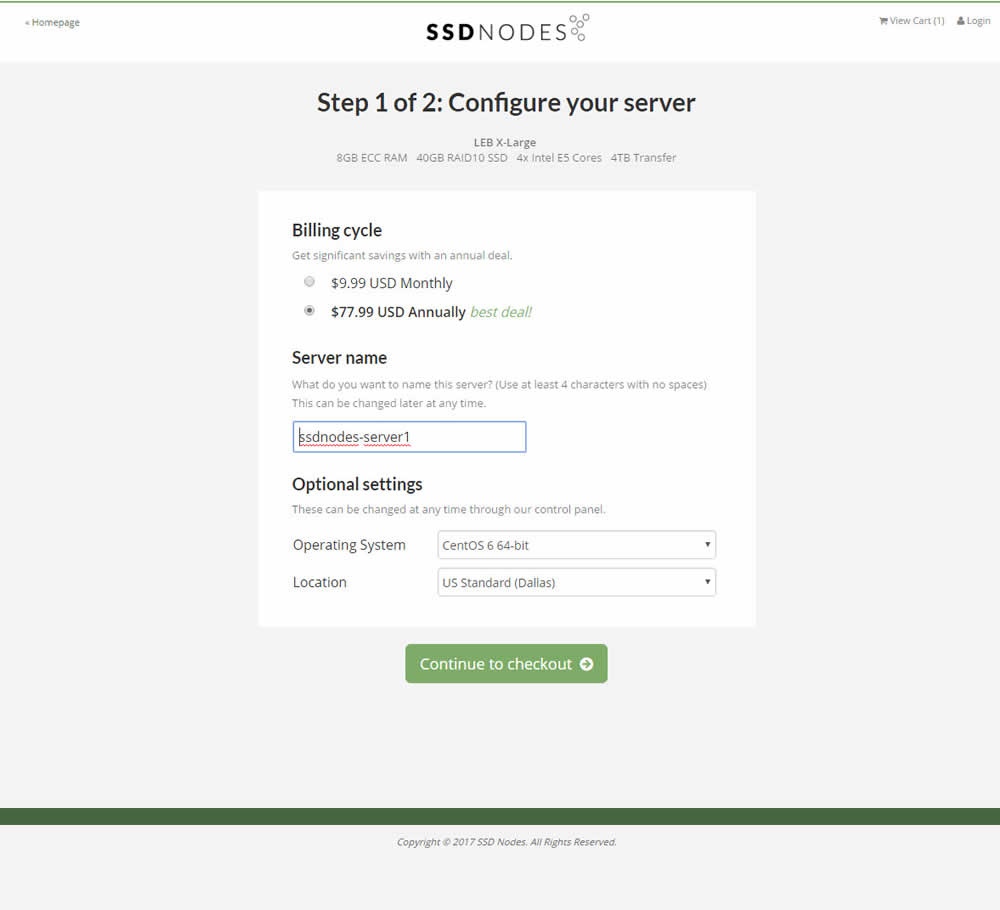Click the user icon beside Login
Screen dimensions: 1000x910
point(961,21)
